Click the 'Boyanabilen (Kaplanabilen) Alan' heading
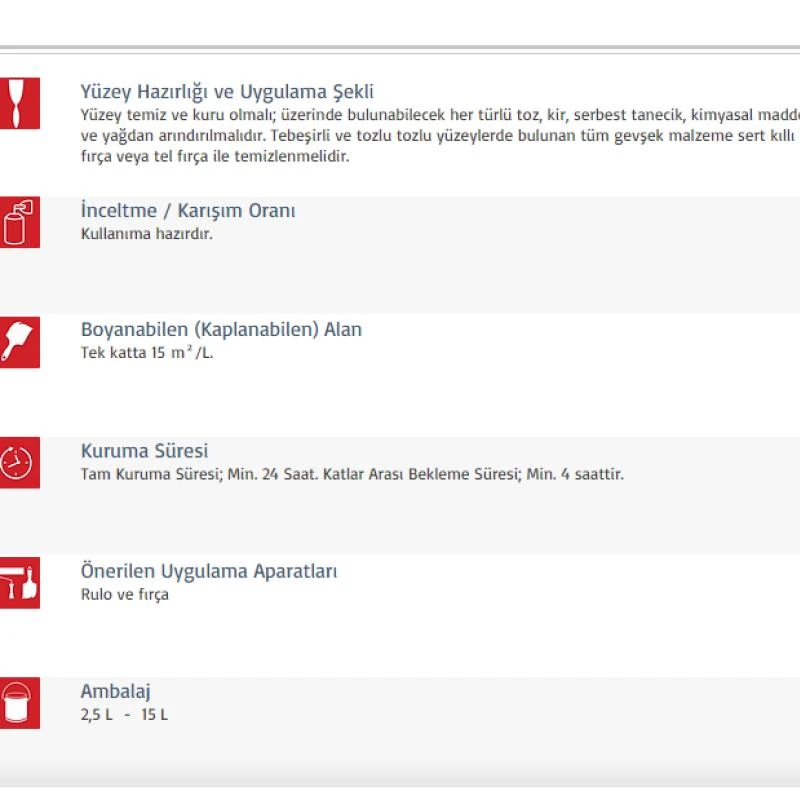This screenshot has width=800, height=800. click(x=221, y=330)
